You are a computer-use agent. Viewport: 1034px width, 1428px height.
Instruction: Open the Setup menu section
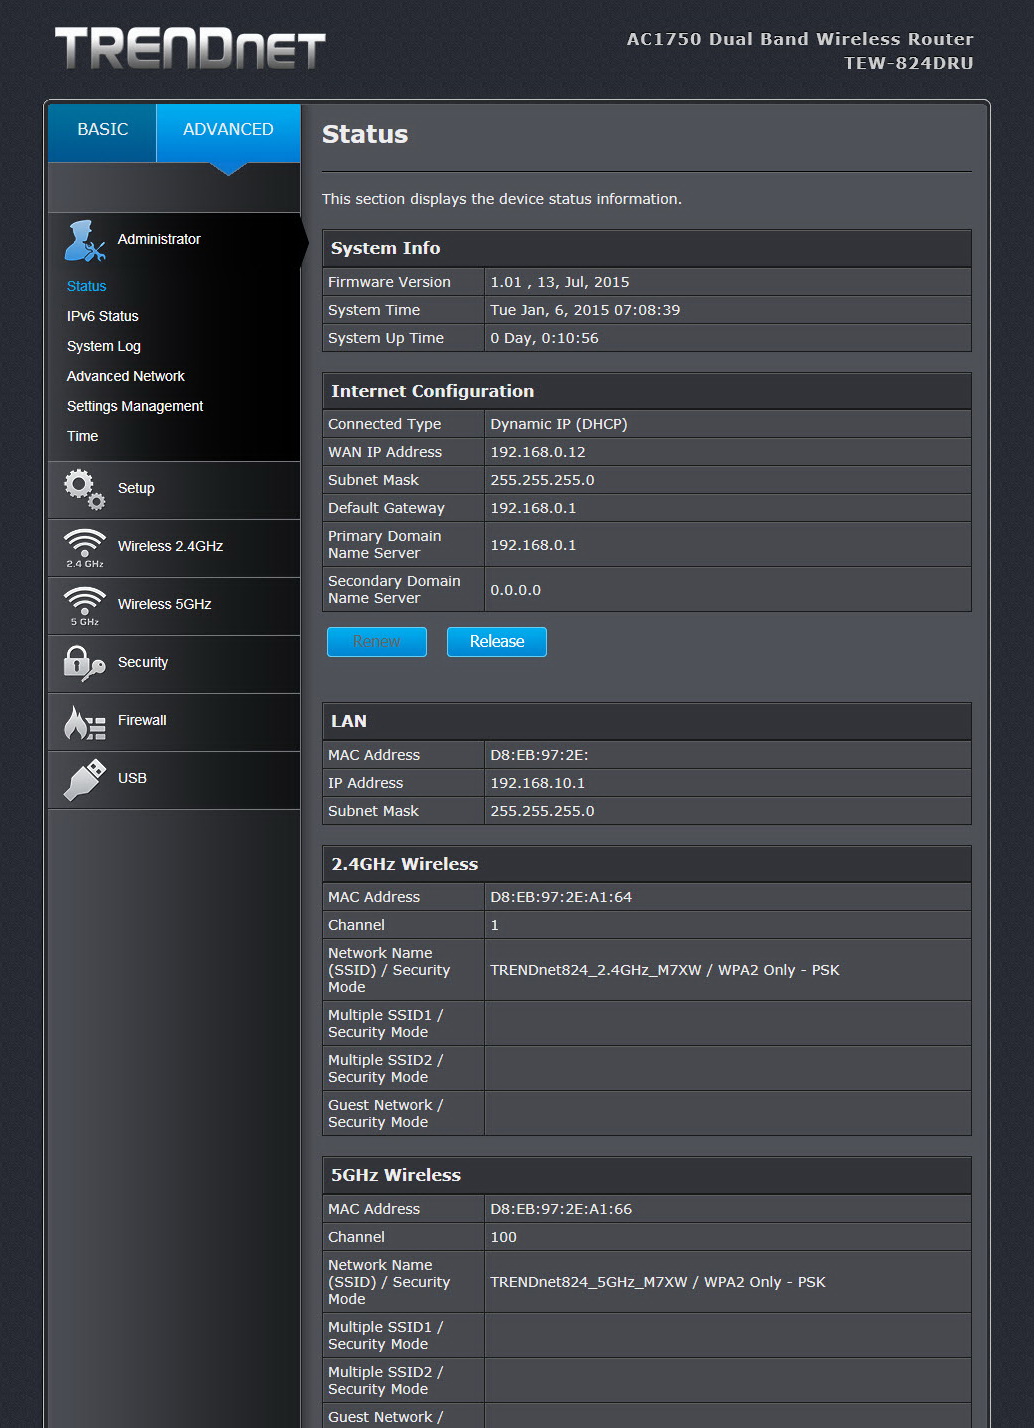[174, 490]
